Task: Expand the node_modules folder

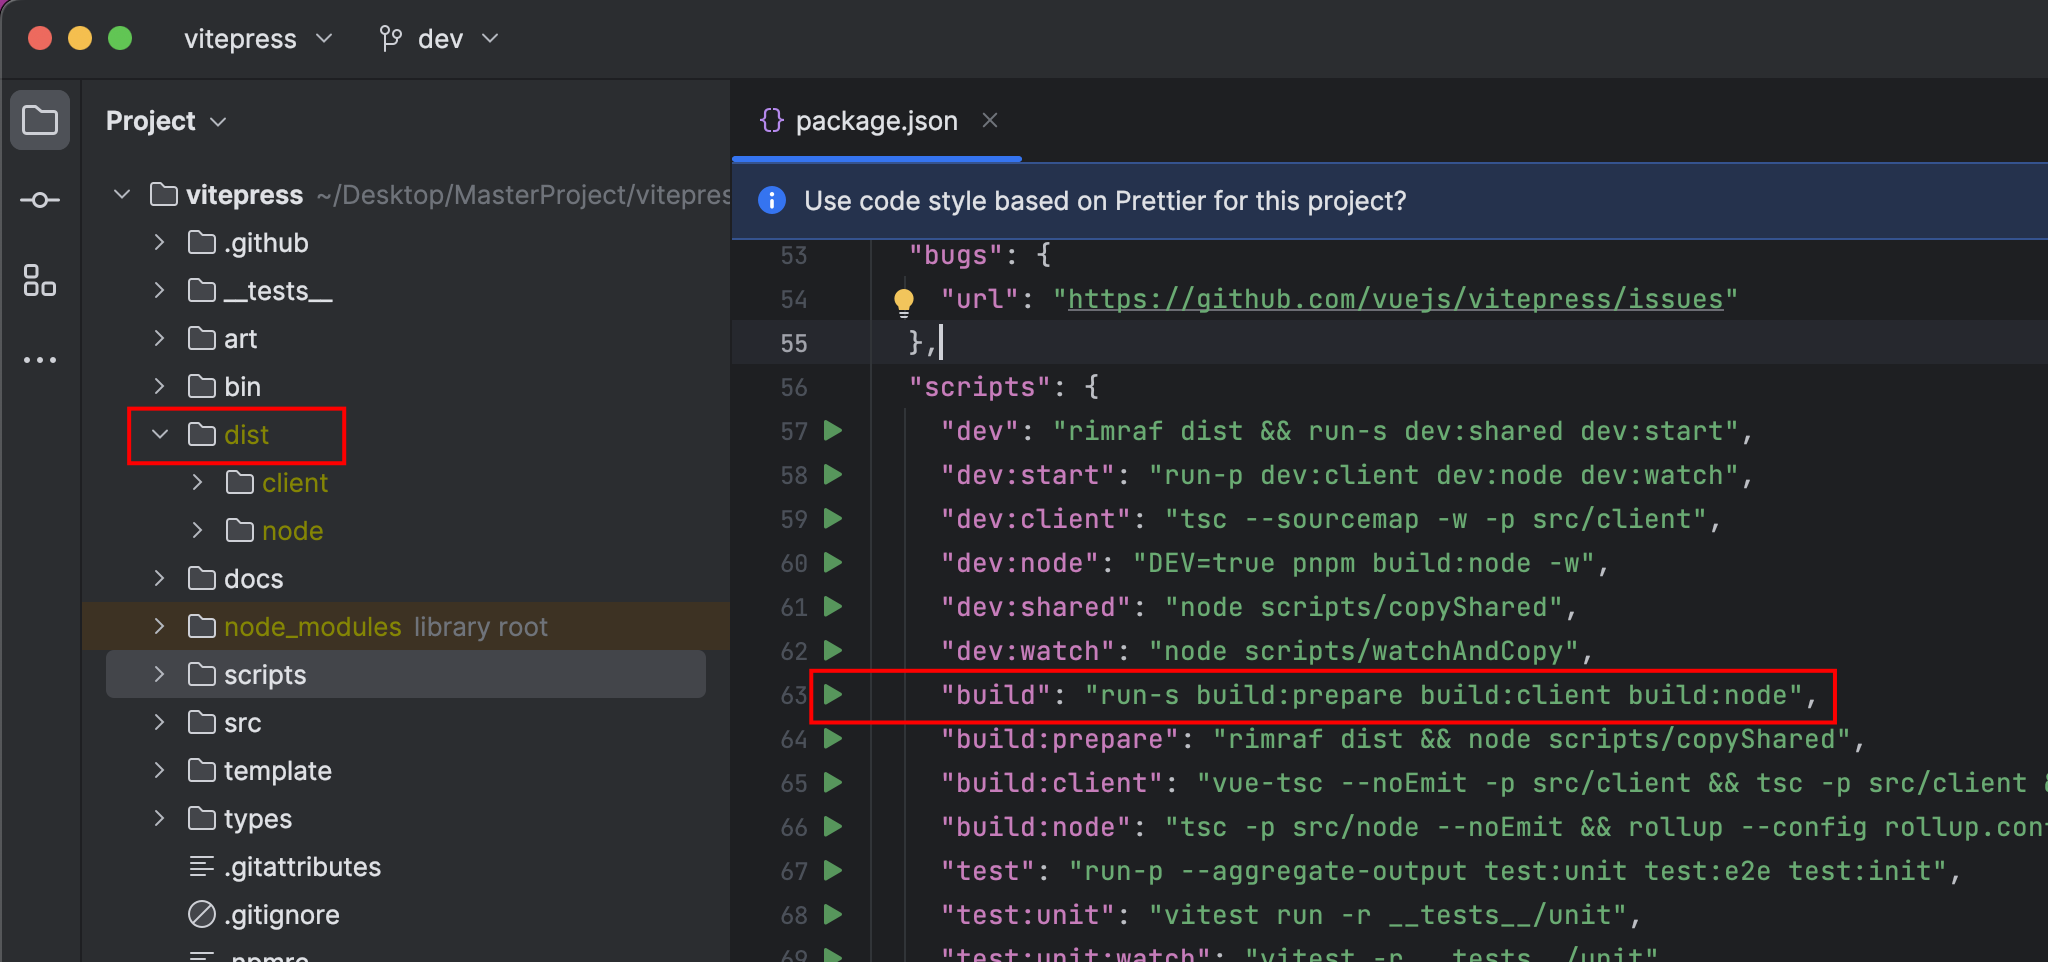Action: (x=159, y=627)
